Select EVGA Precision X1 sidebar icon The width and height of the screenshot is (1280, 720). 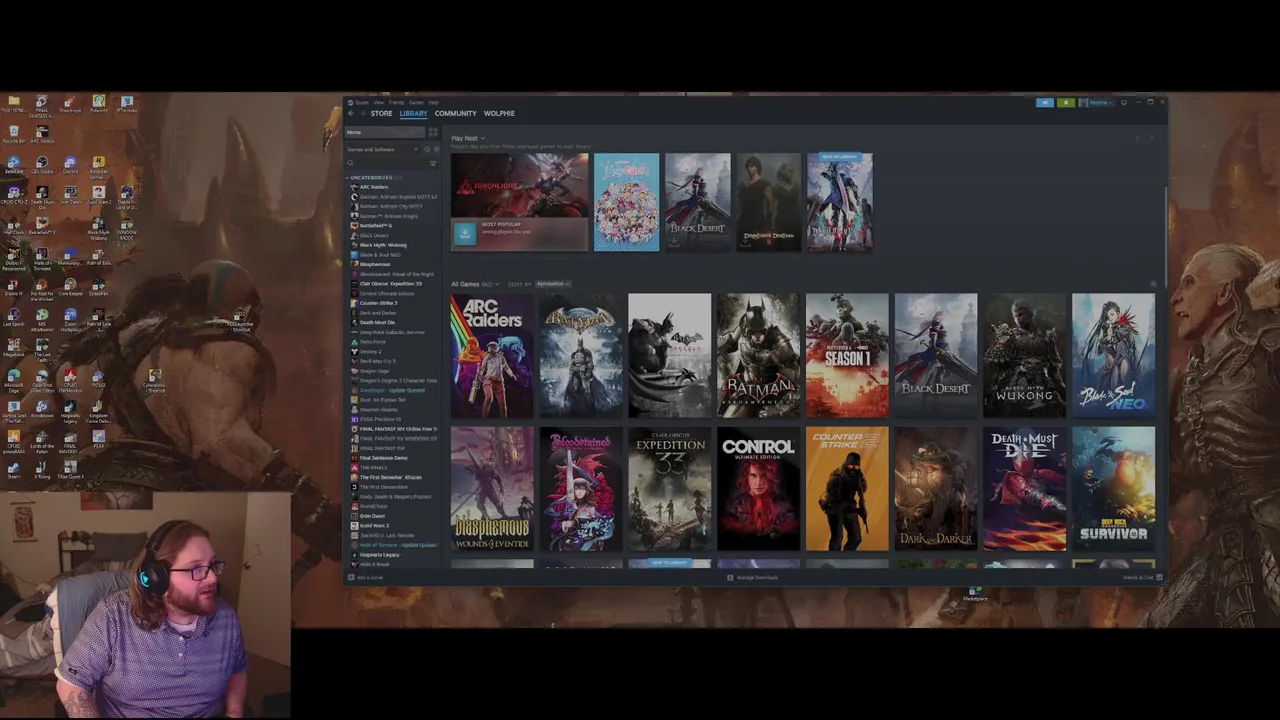354,419
